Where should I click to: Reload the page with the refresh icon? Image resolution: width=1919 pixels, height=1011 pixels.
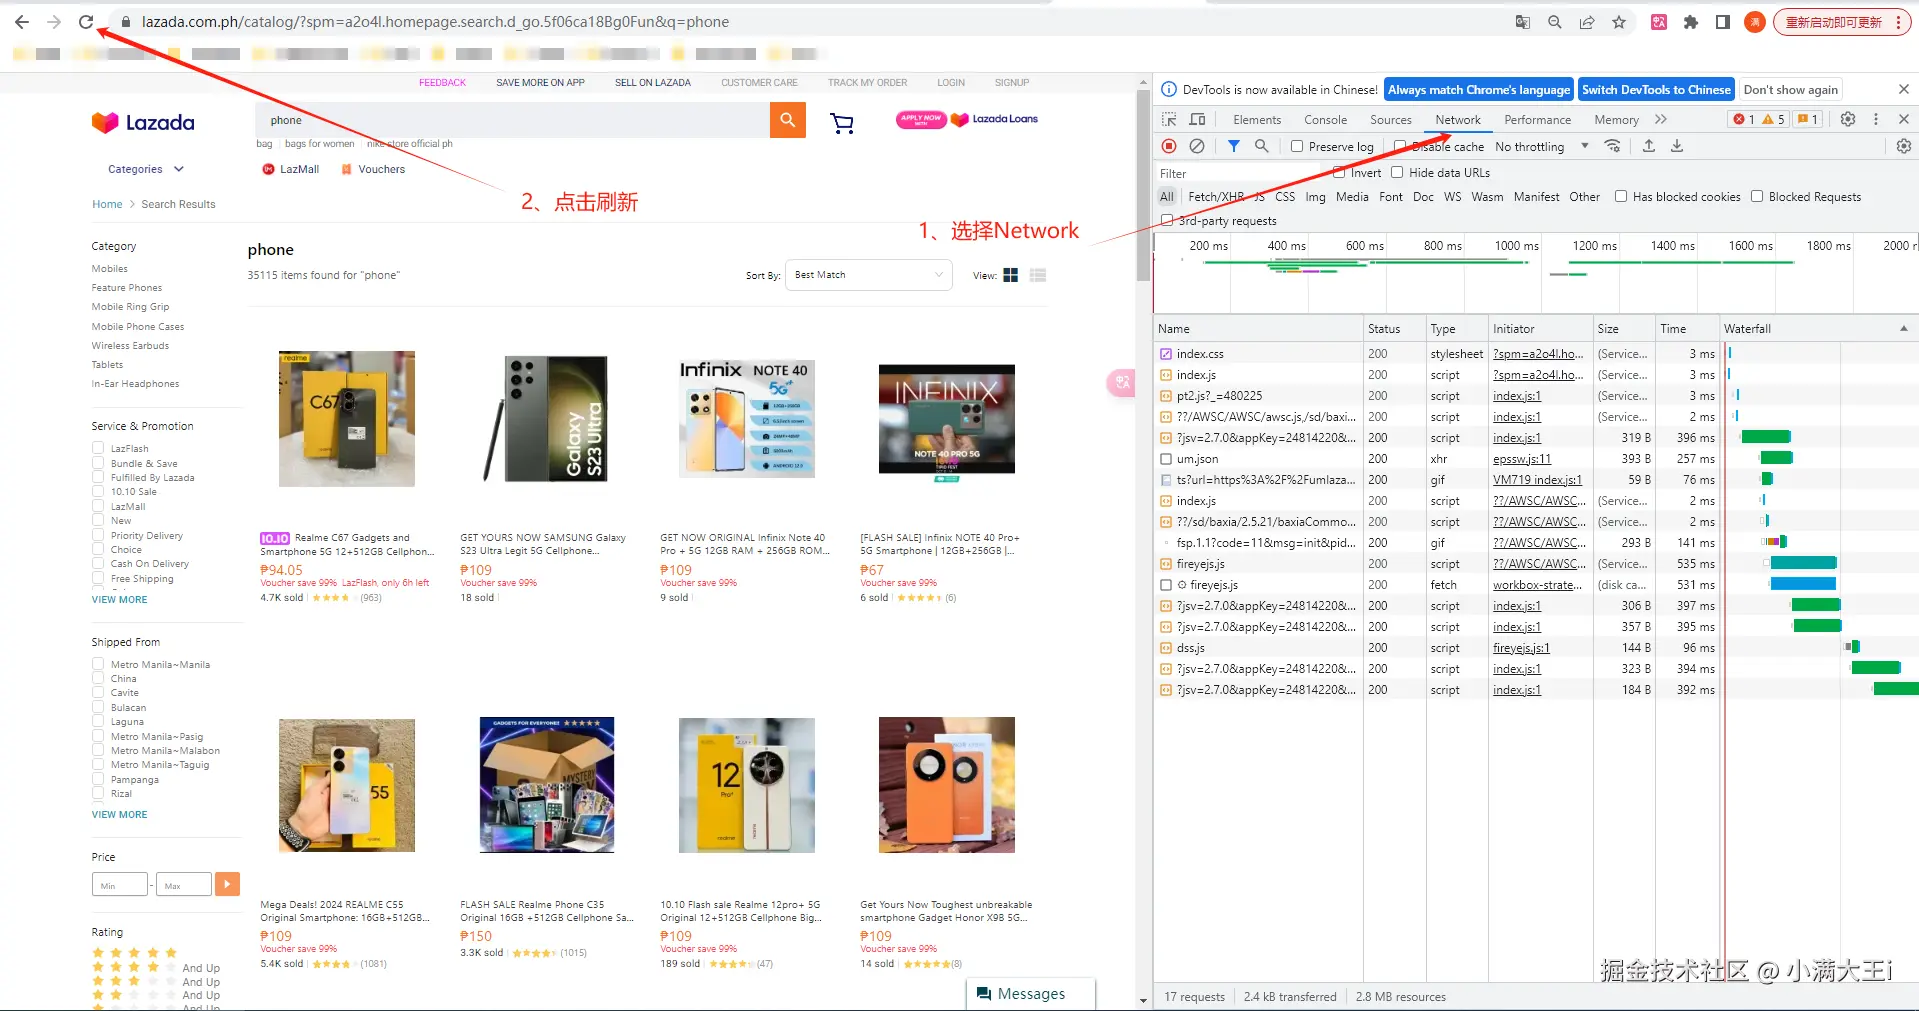pos(86,22)
